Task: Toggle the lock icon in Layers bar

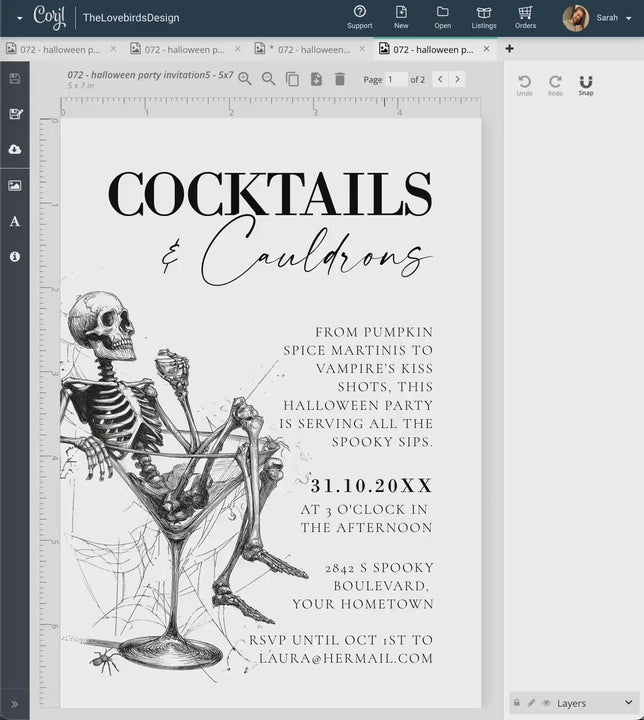Action: (517, 703)
